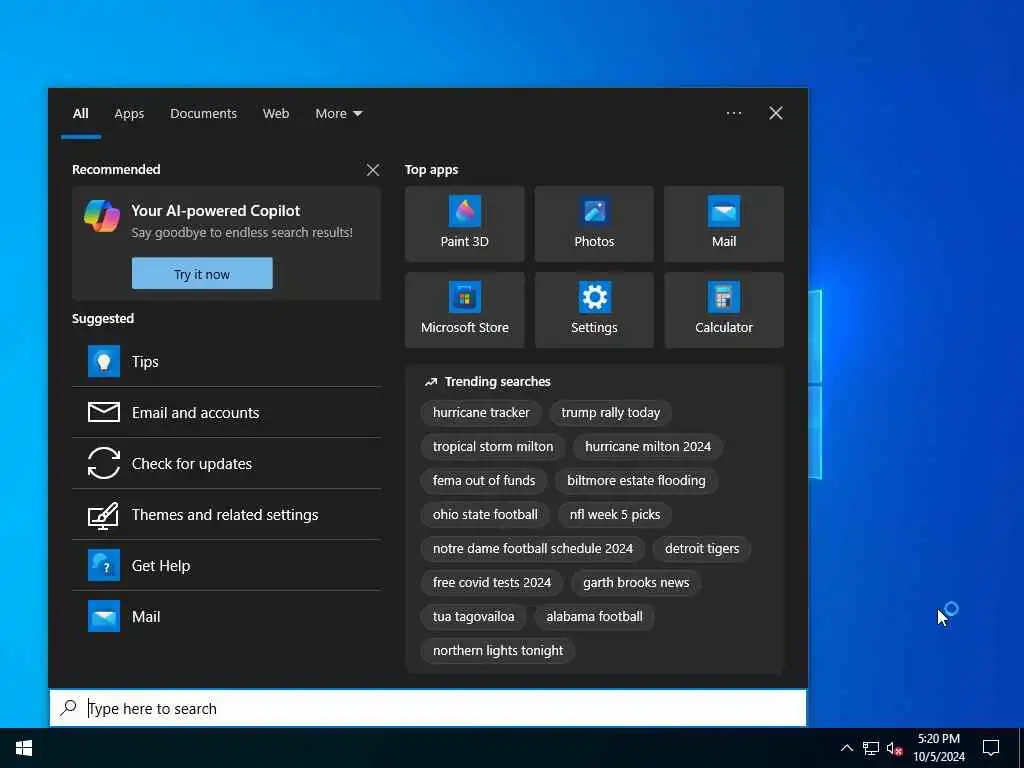Switch to the Web tab
The width and height of the screenshot is (1024, 768).
pos(276,114)
